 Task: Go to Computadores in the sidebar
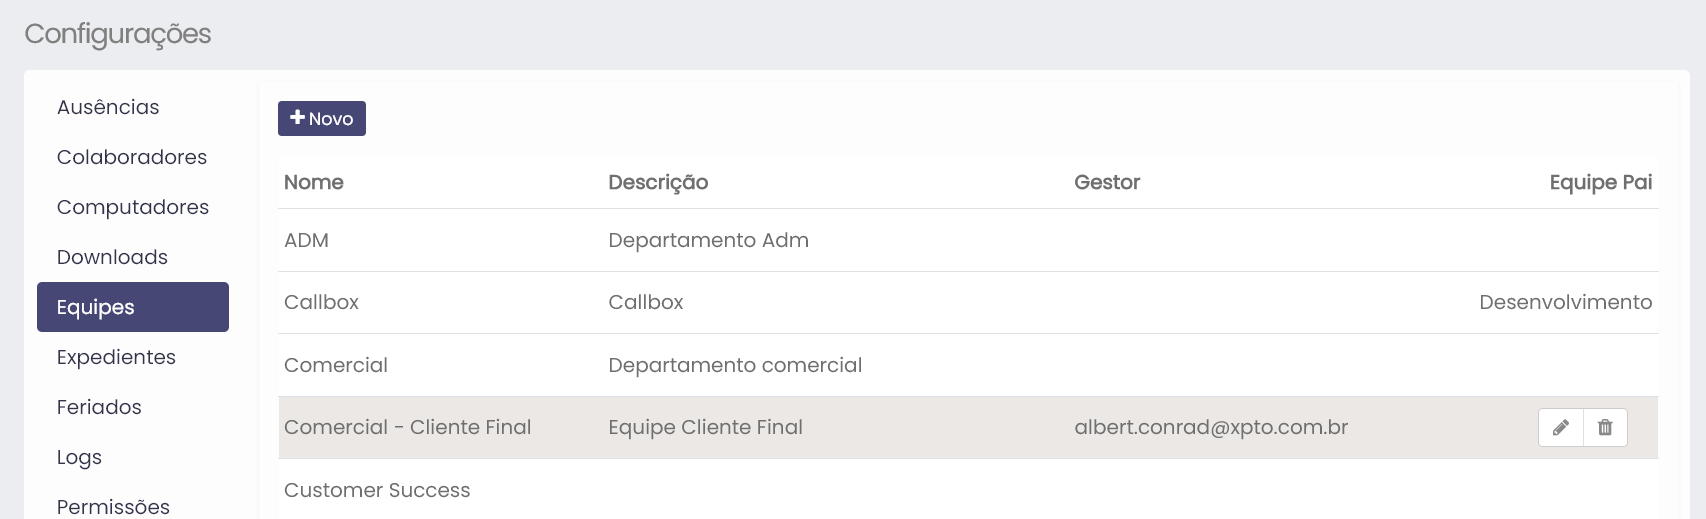coord(133,207)
